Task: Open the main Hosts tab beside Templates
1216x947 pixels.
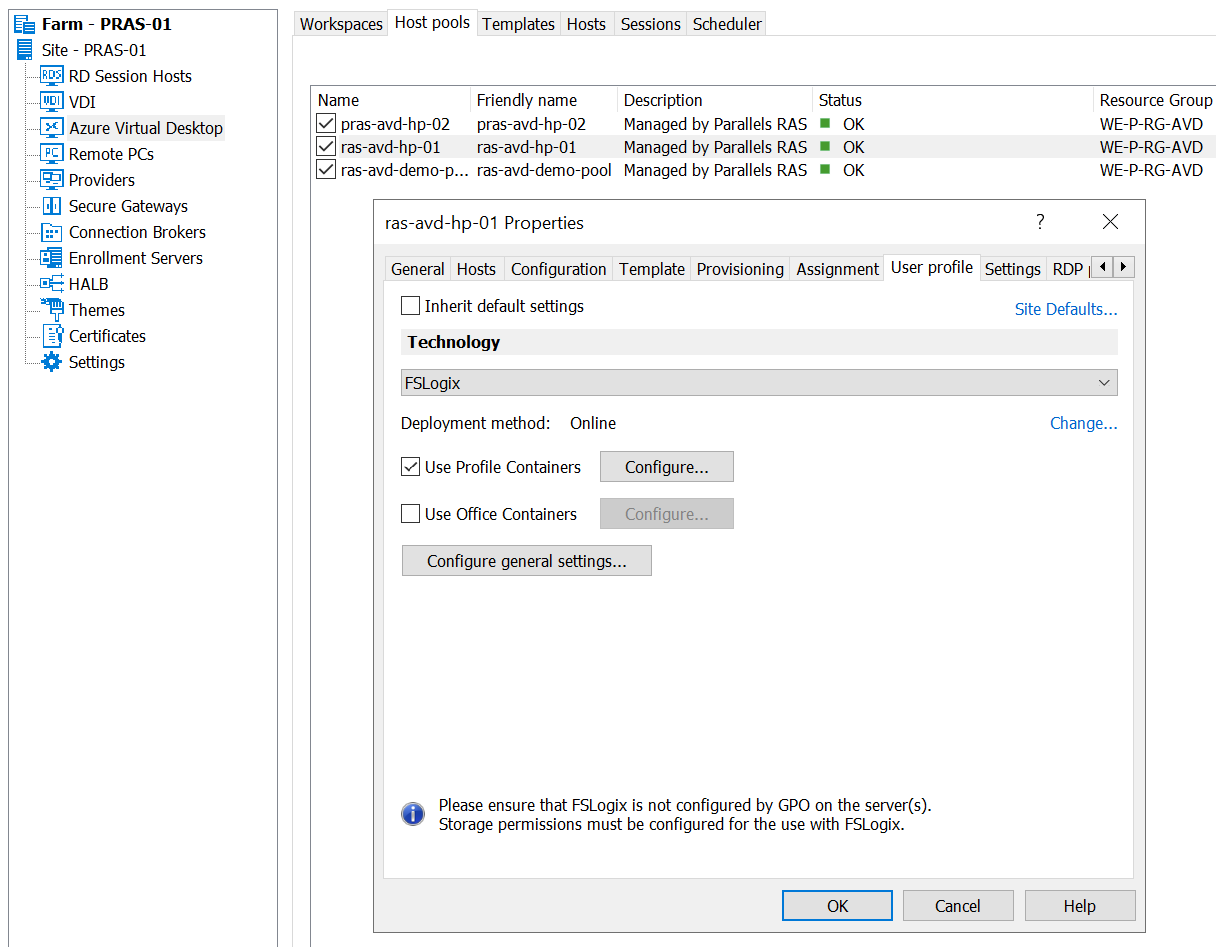Action: coord(586,24)
